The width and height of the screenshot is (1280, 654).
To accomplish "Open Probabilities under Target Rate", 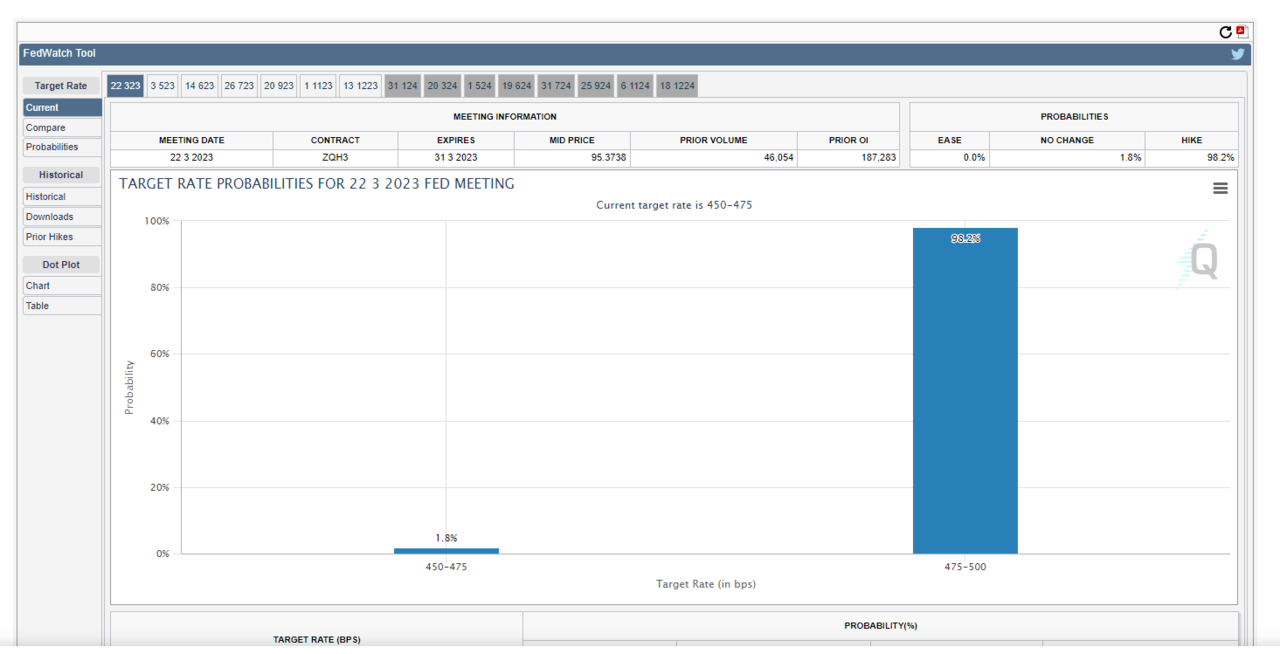I will 62,147.
